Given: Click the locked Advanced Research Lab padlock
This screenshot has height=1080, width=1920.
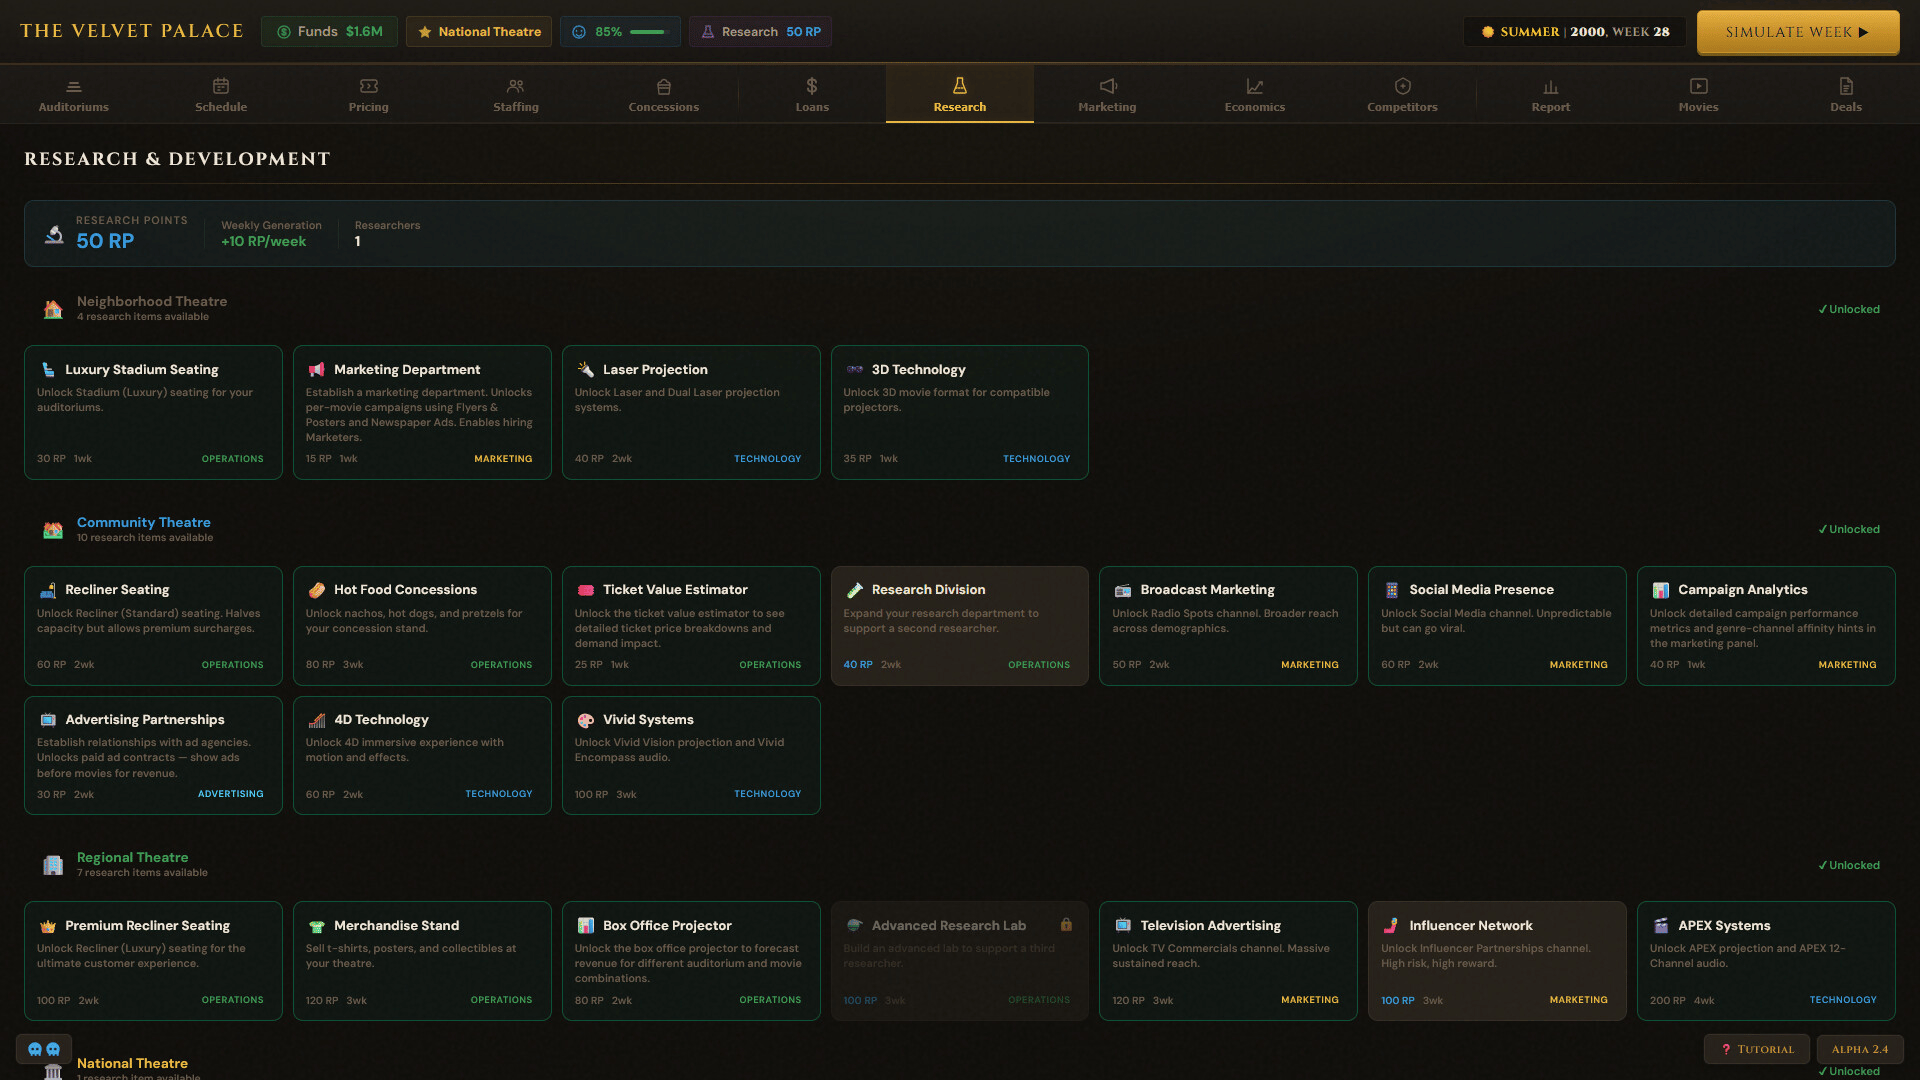Looking at the screenshot, I should coord(1066,925).
